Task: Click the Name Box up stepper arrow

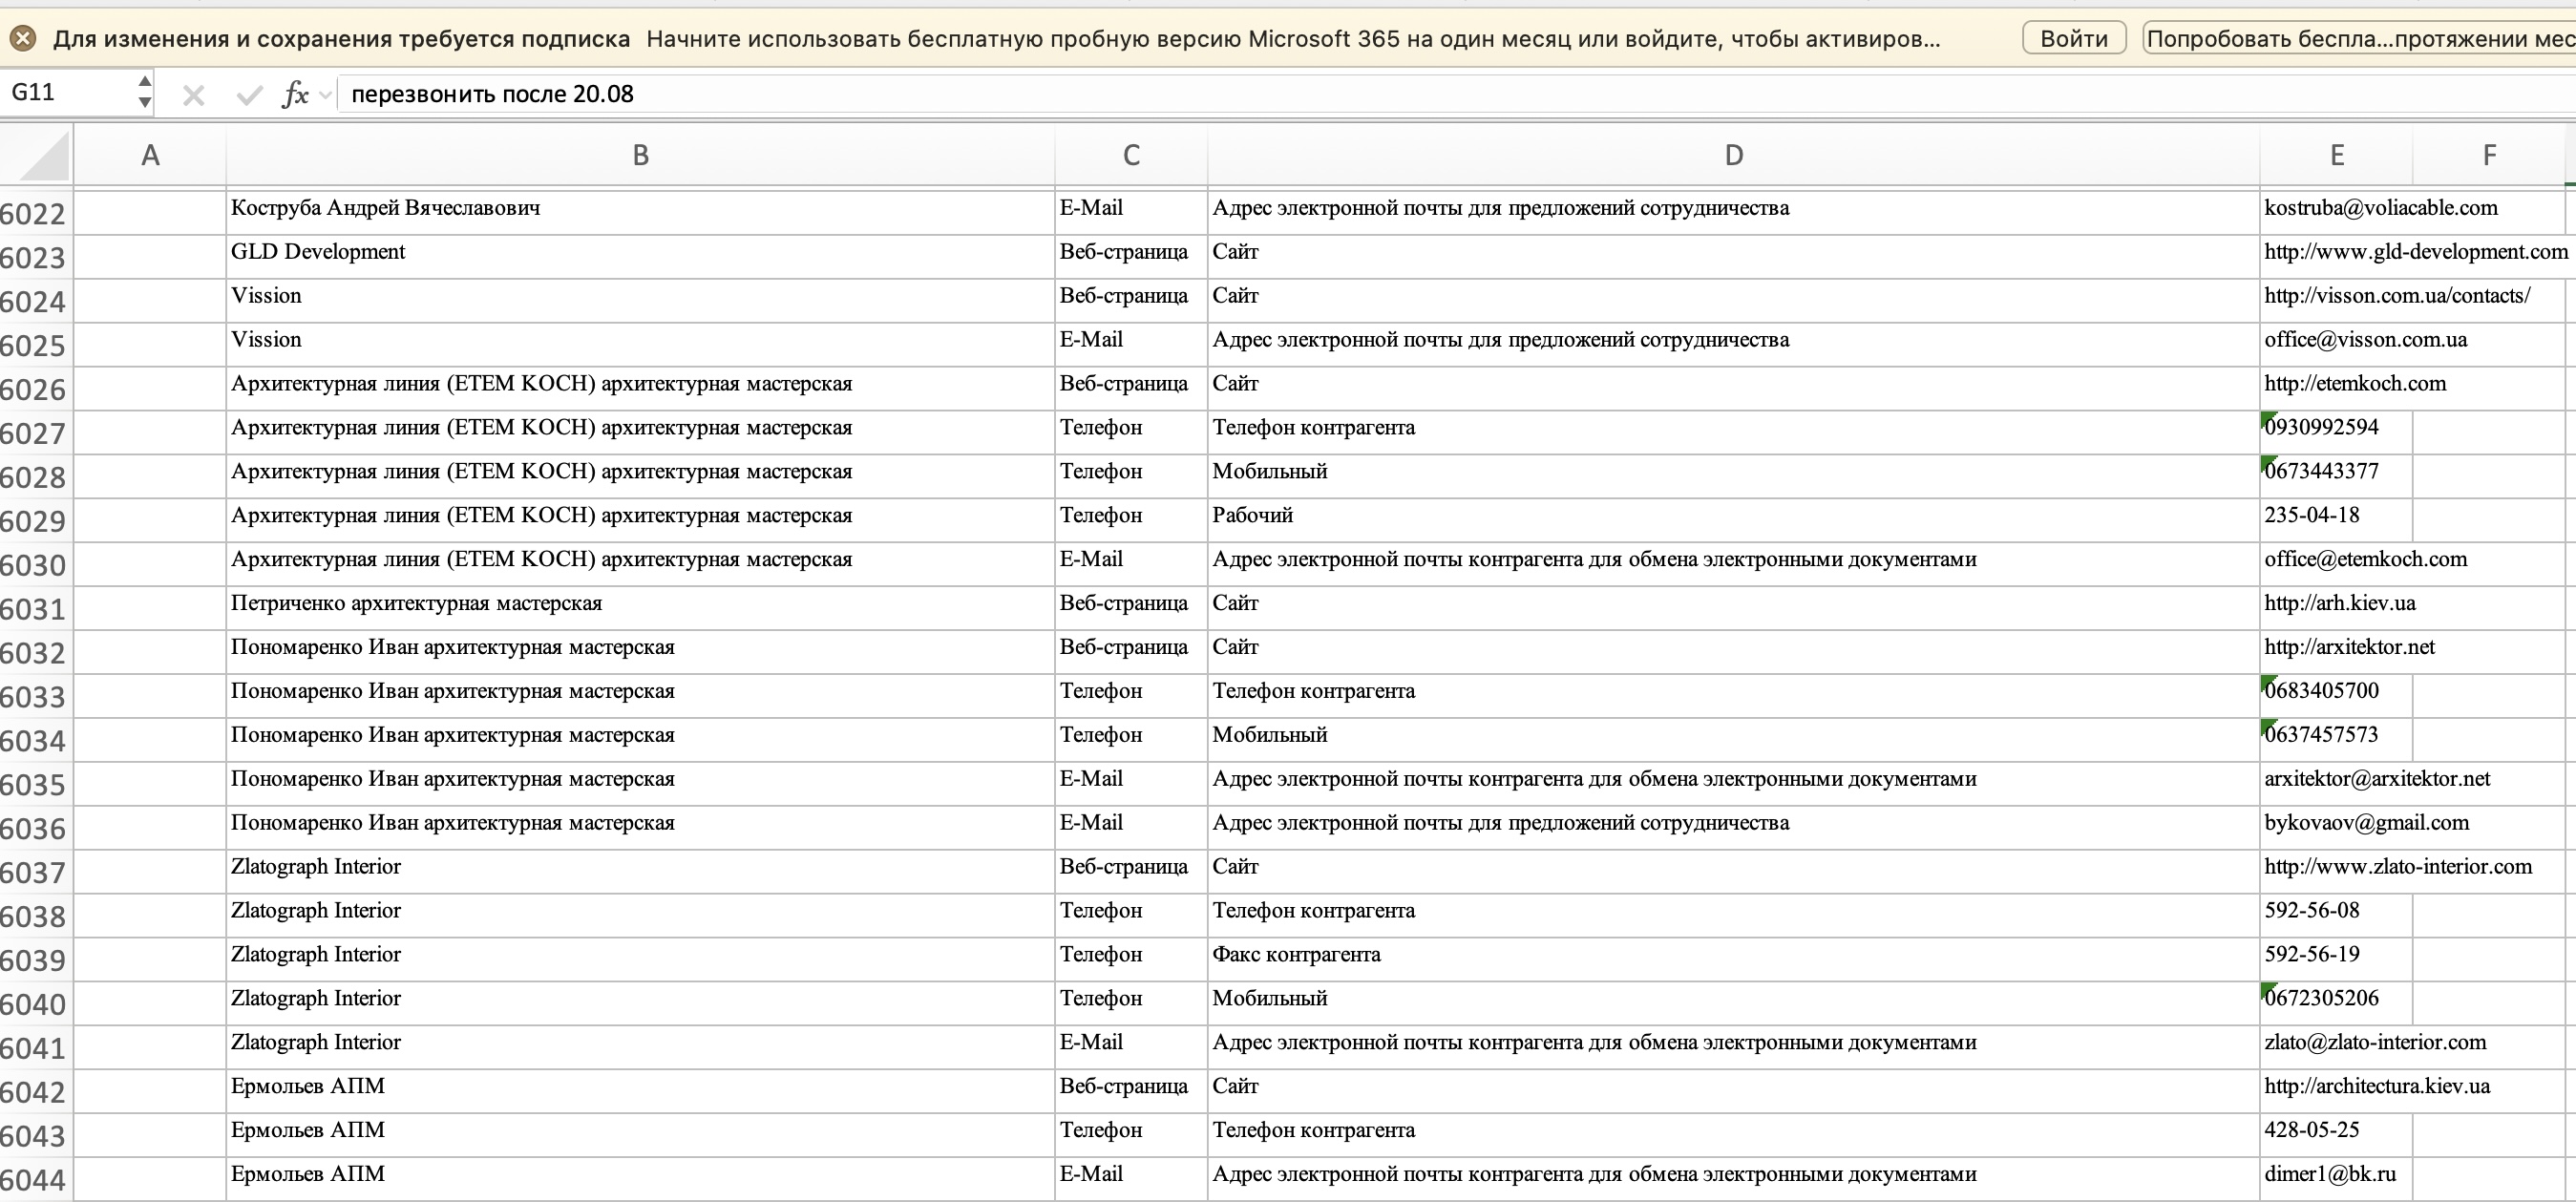Action: 145,82
